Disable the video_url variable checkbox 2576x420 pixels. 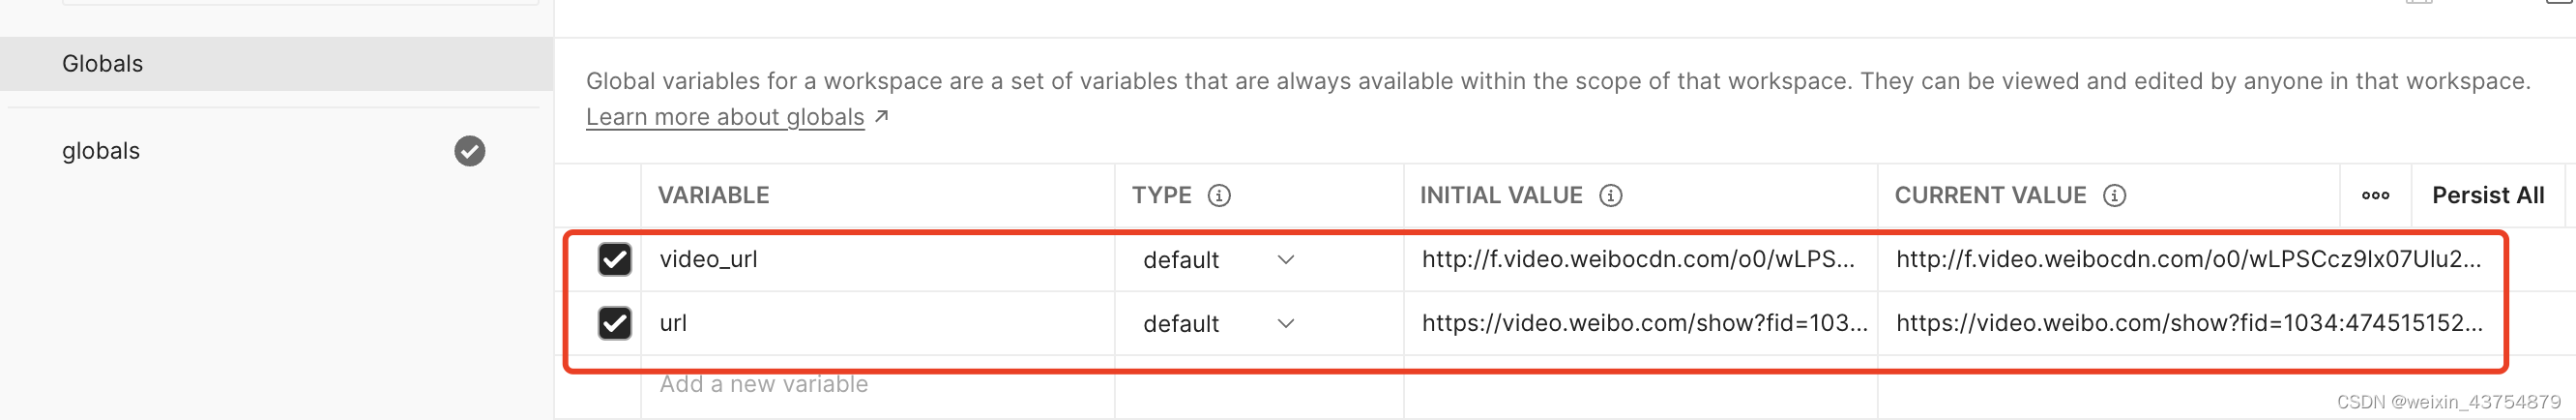pos(614,260)
